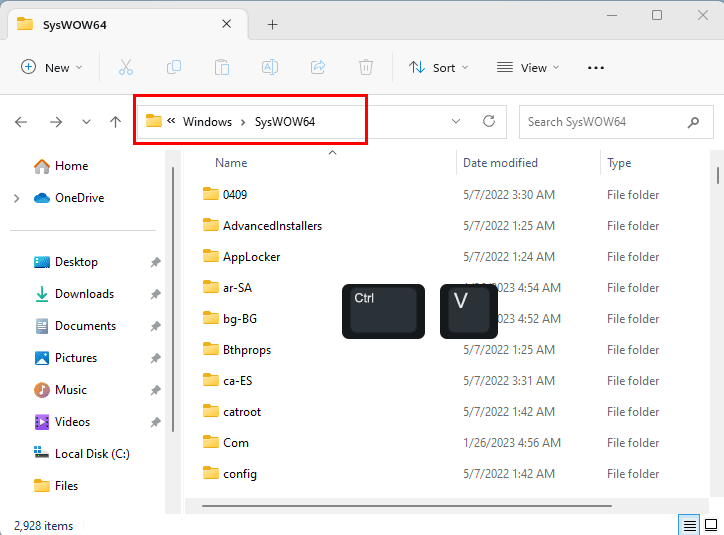The image size is (724, 535).
Task: Click the navigation pane scrollbar
Action: [173, 299]
